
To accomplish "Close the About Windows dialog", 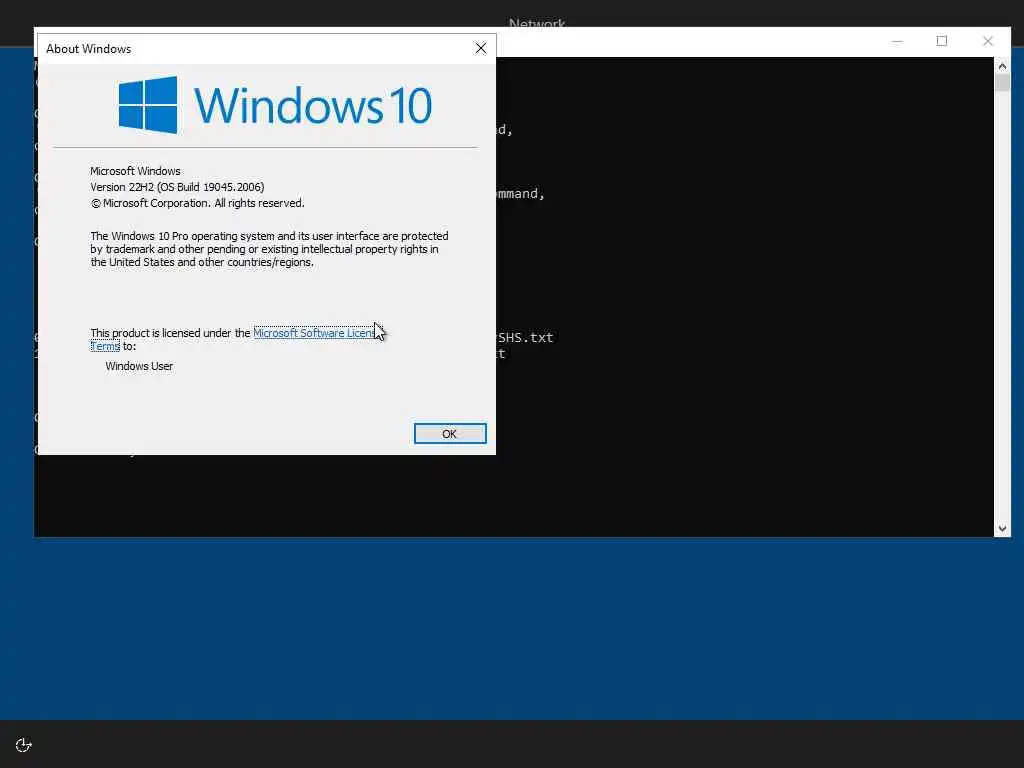I will click(x=481, y=48).
